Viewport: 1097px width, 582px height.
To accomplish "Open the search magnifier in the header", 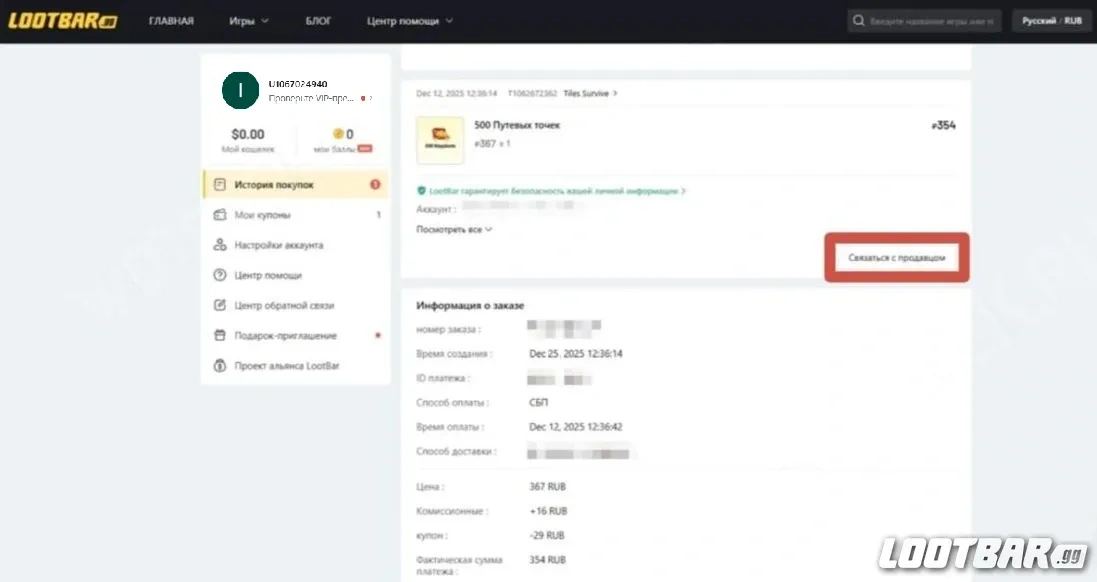I will 858,19.
